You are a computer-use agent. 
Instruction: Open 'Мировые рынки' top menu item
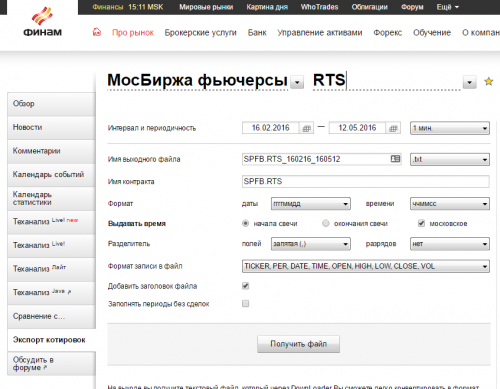click(206, 7)
